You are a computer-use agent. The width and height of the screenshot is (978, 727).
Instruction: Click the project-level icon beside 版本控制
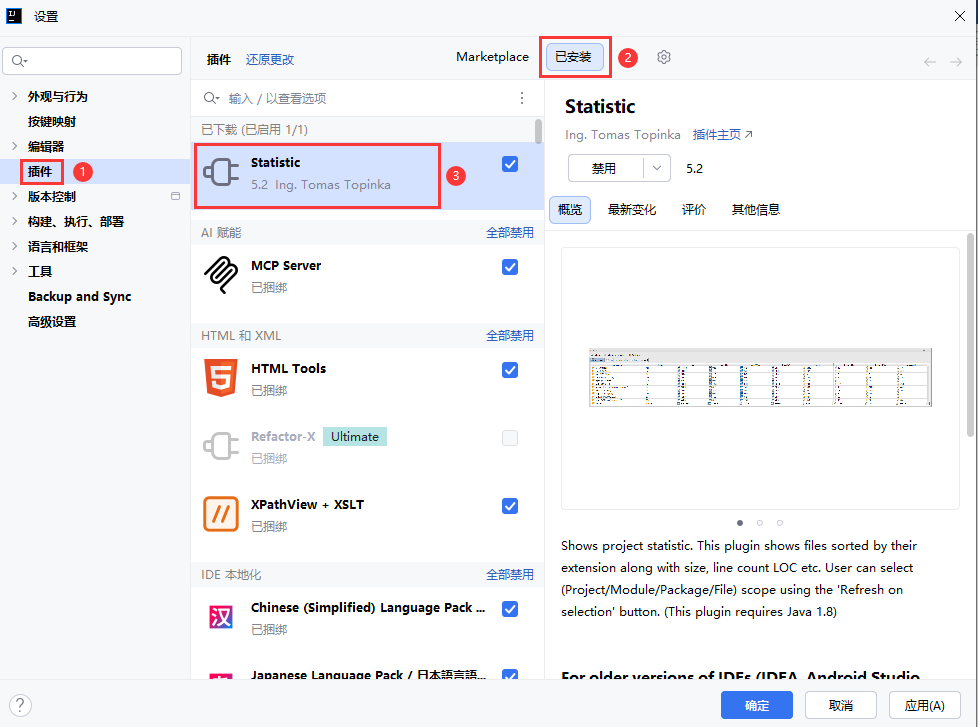tap(175, 196)
